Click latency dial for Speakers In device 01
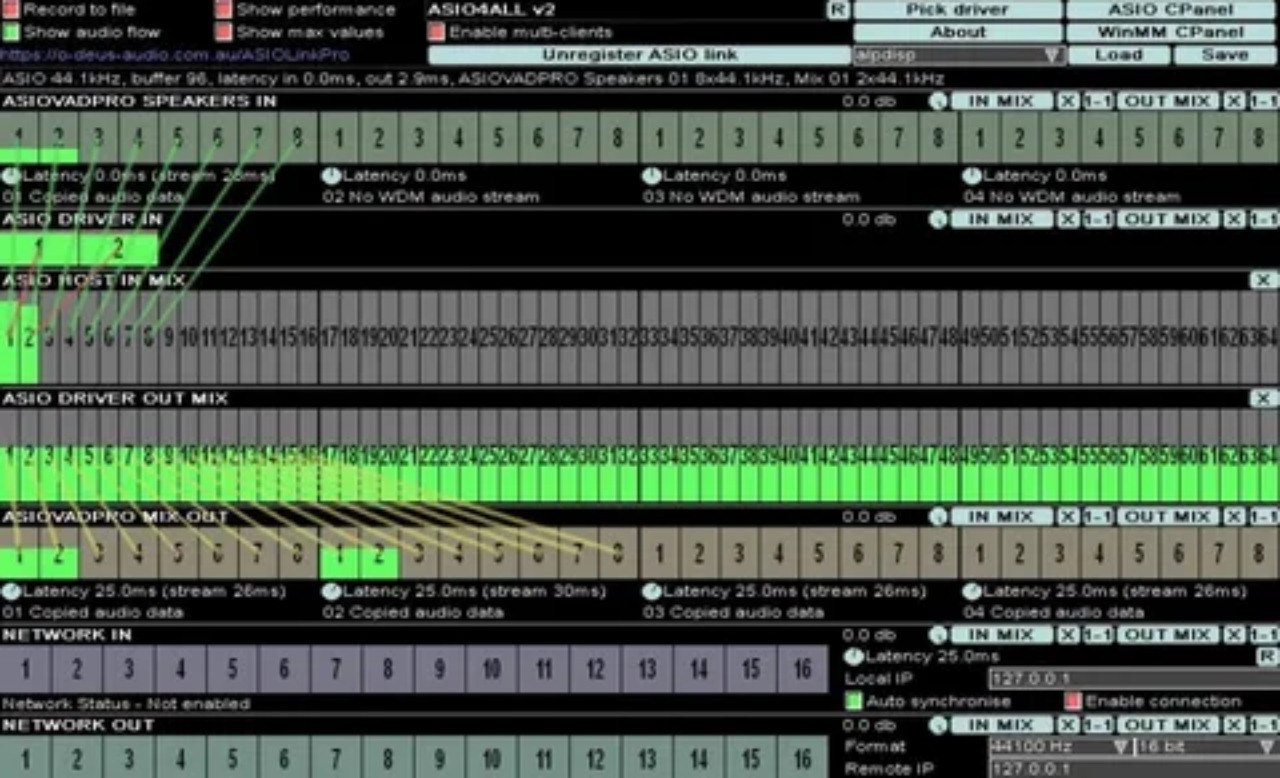 click(x=11, y=176)
